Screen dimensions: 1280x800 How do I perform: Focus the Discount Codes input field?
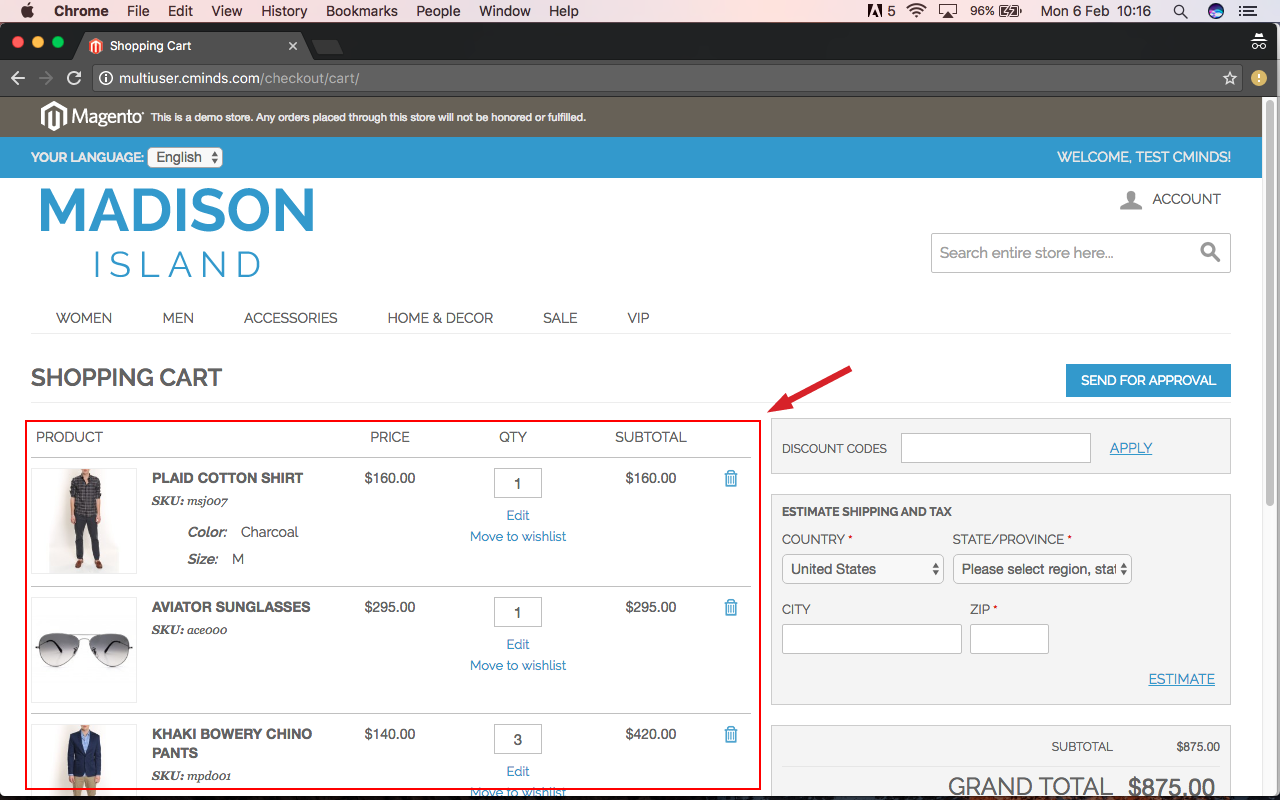[996, 448]
